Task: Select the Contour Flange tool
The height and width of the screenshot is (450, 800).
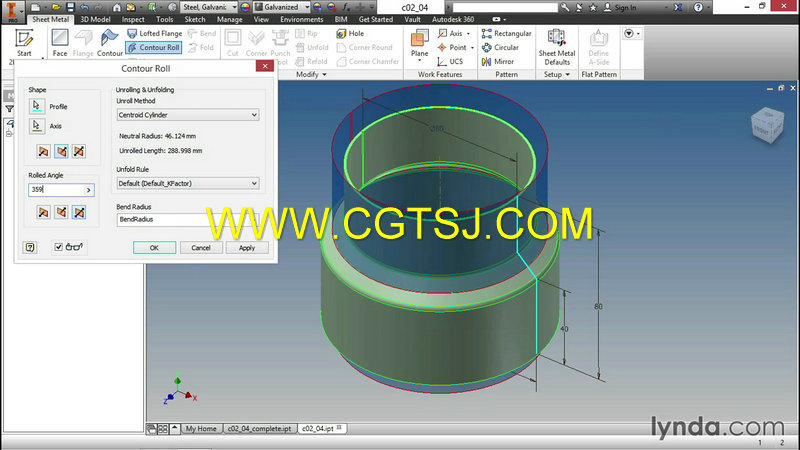Action: tap(110, 43)
